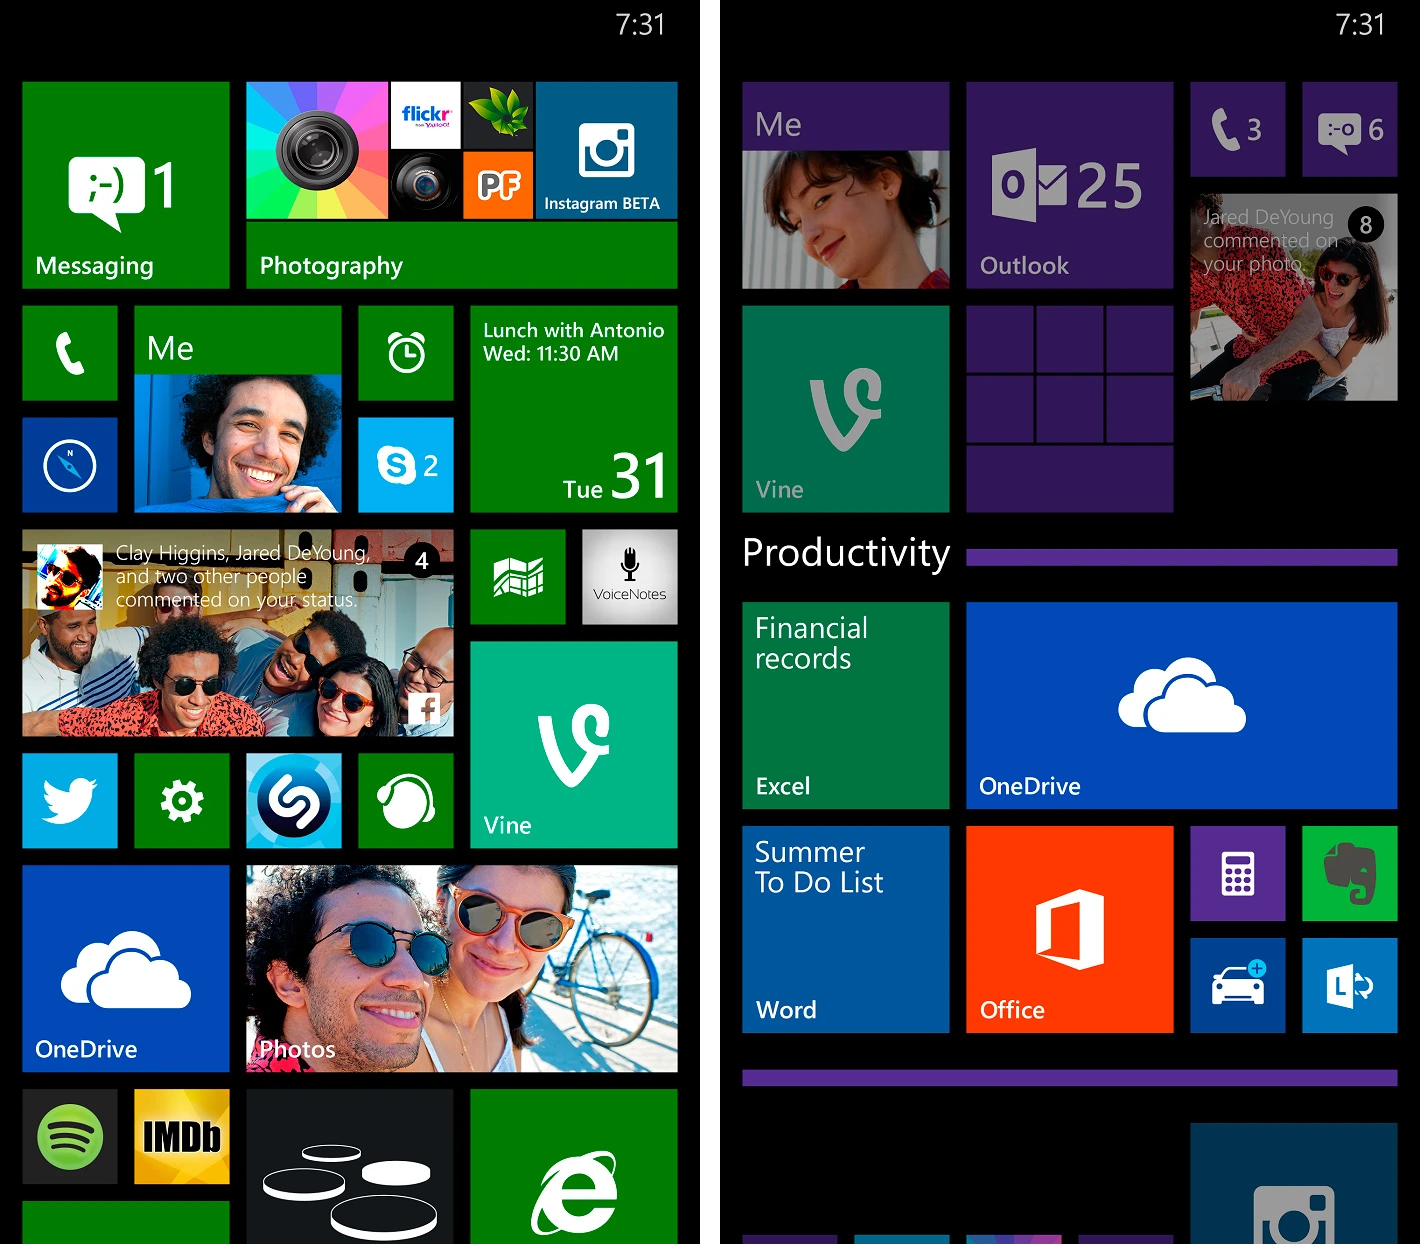This screenshot has height=1244, width=1420.
Task: Launch Shazam
Action: (x=293, y=801)
